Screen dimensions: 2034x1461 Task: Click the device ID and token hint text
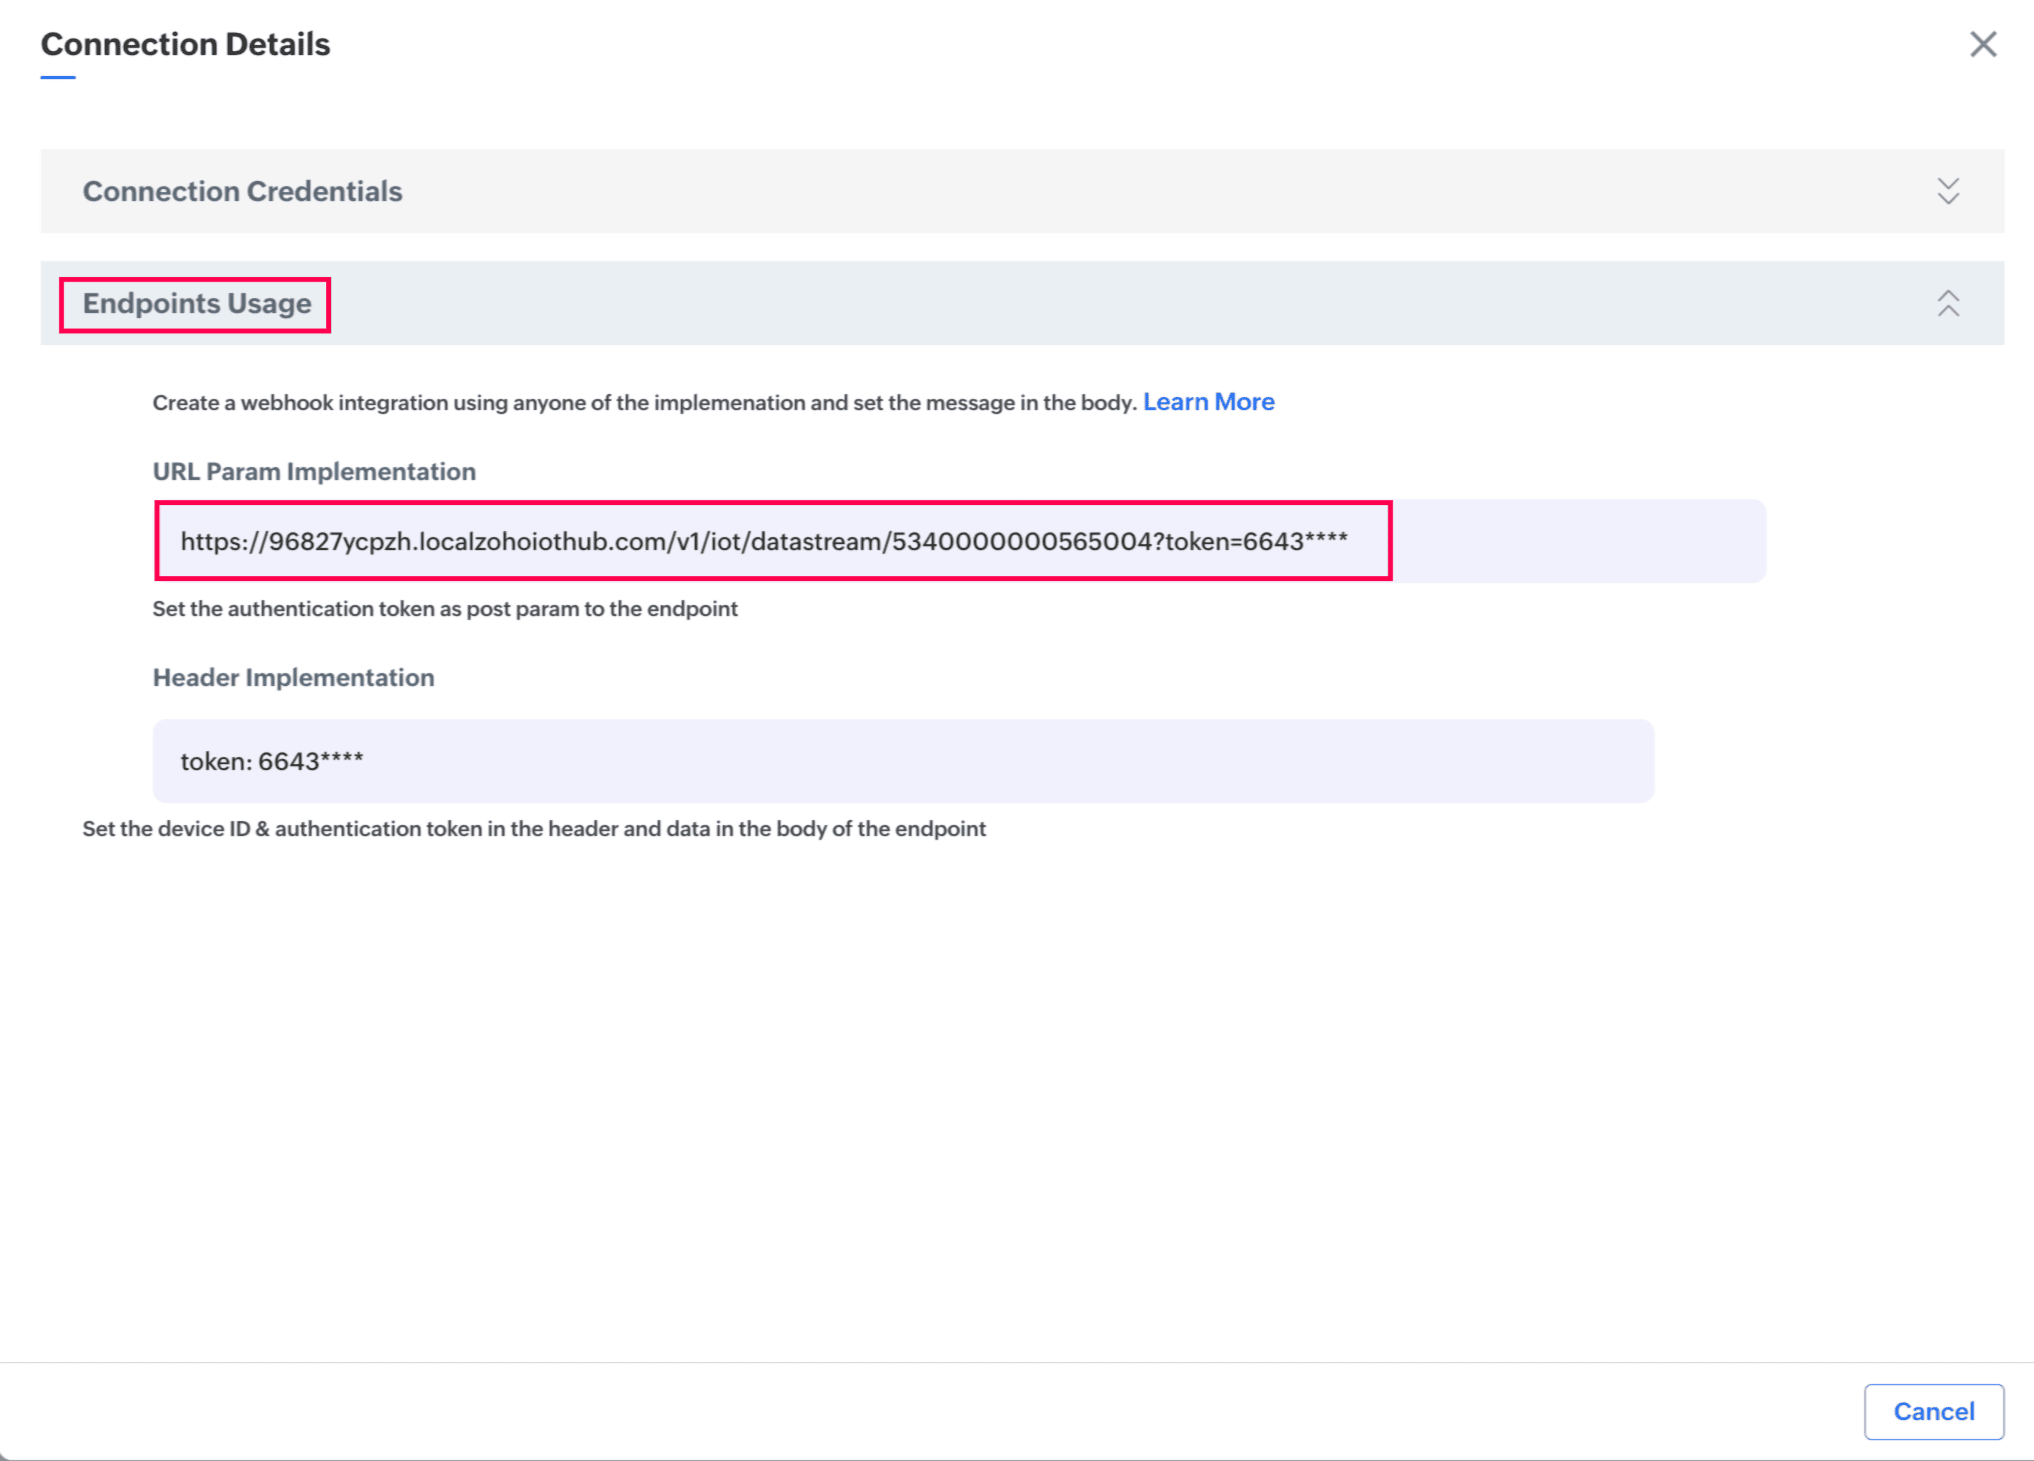[x=534, y=829]
